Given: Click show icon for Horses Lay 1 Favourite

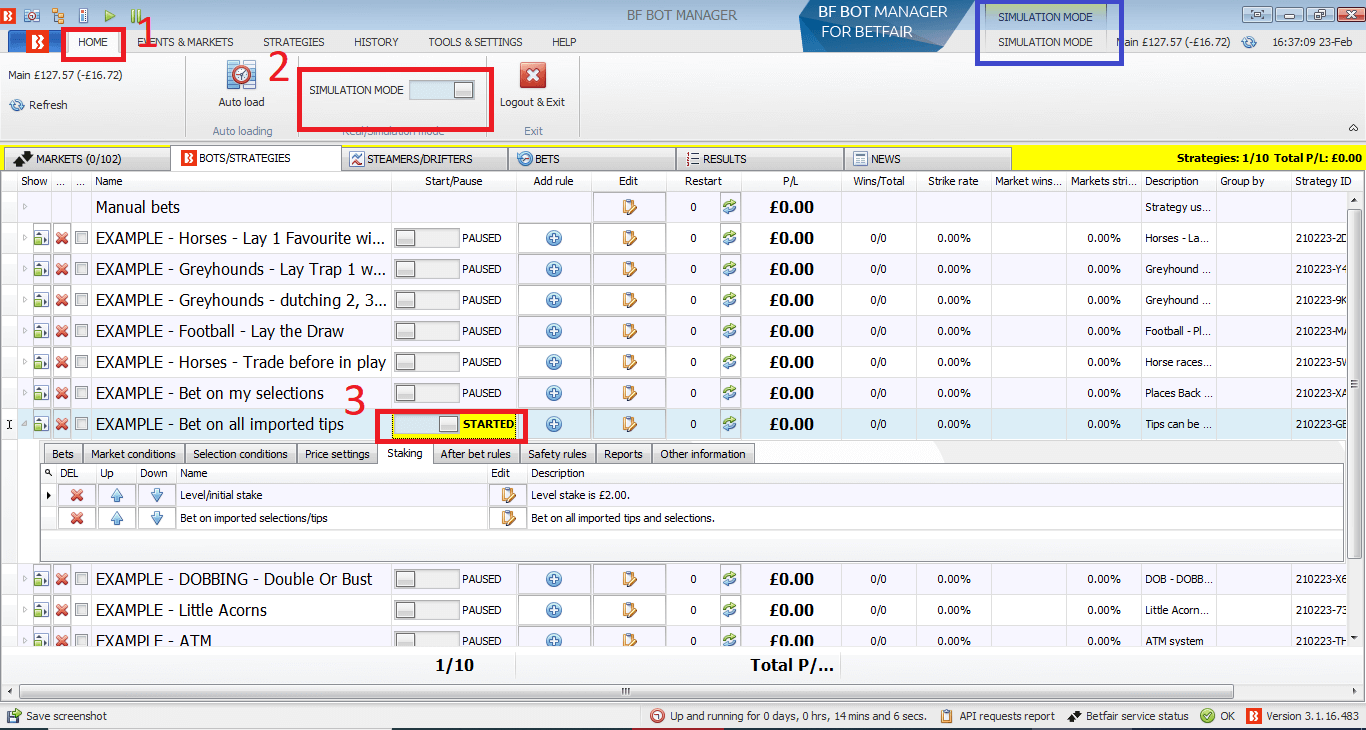Looking at the screenshot, I should point(41,238).
